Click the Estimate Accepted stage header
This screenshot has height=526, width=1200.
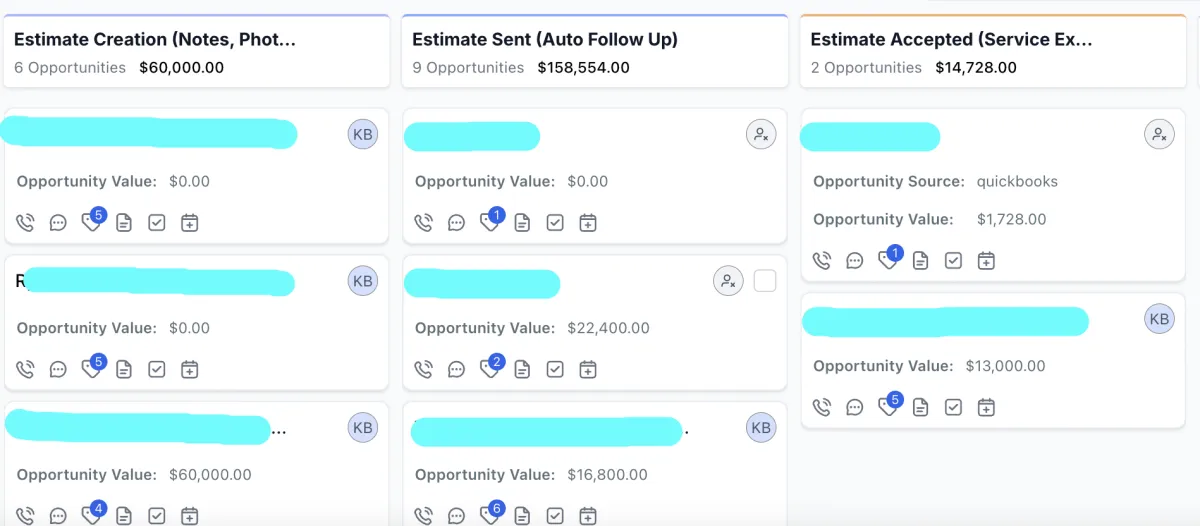951,40
